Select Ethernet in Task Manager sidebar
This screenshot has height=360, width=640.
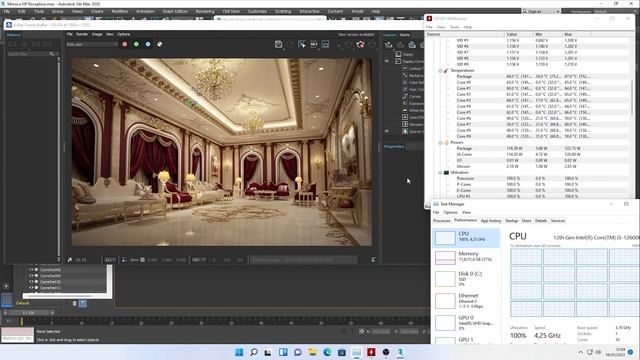click(x=466, y=301)
